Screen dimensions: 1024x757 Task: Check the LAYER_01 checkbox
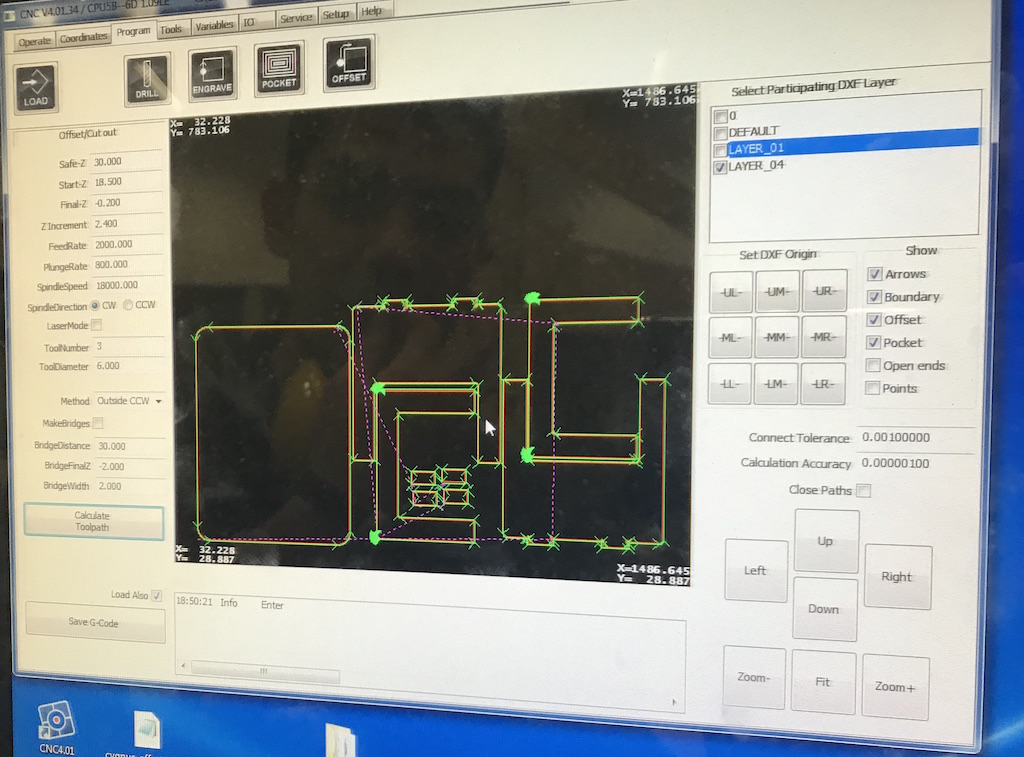[x=721, y=151]
